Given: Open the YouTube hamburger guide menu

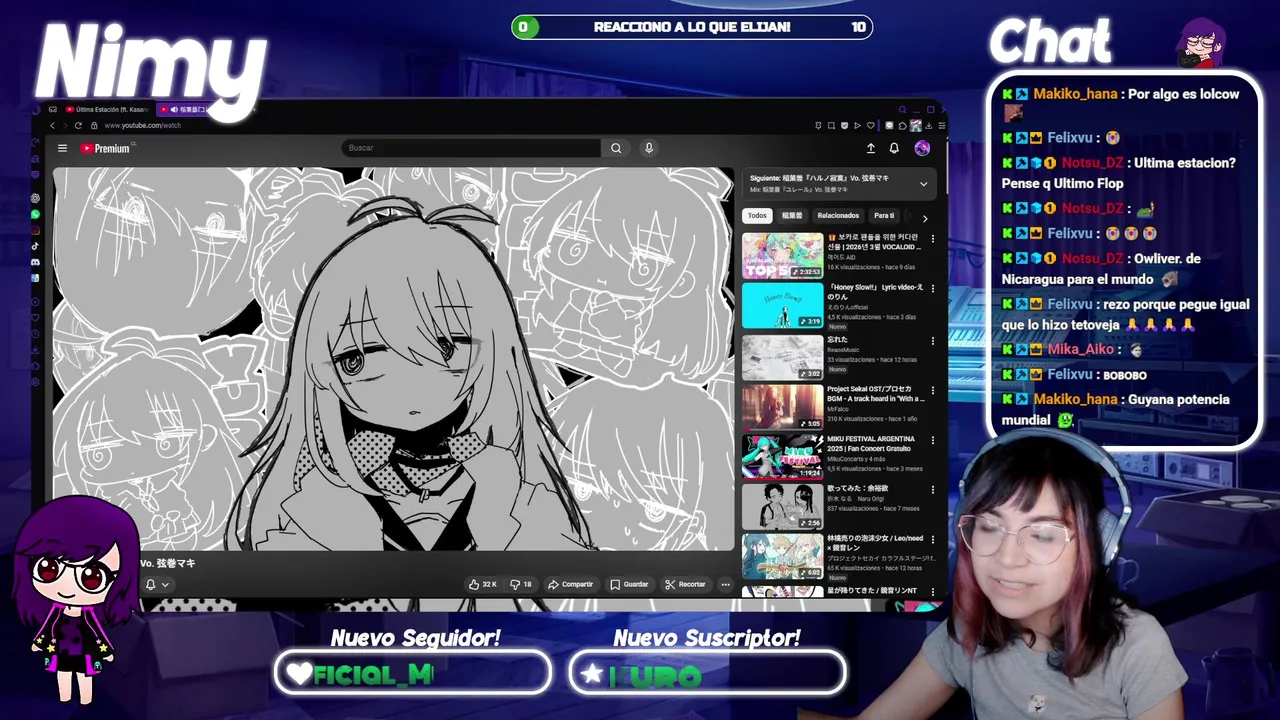Looking at the screenshot, I should [x=62, y=148].
